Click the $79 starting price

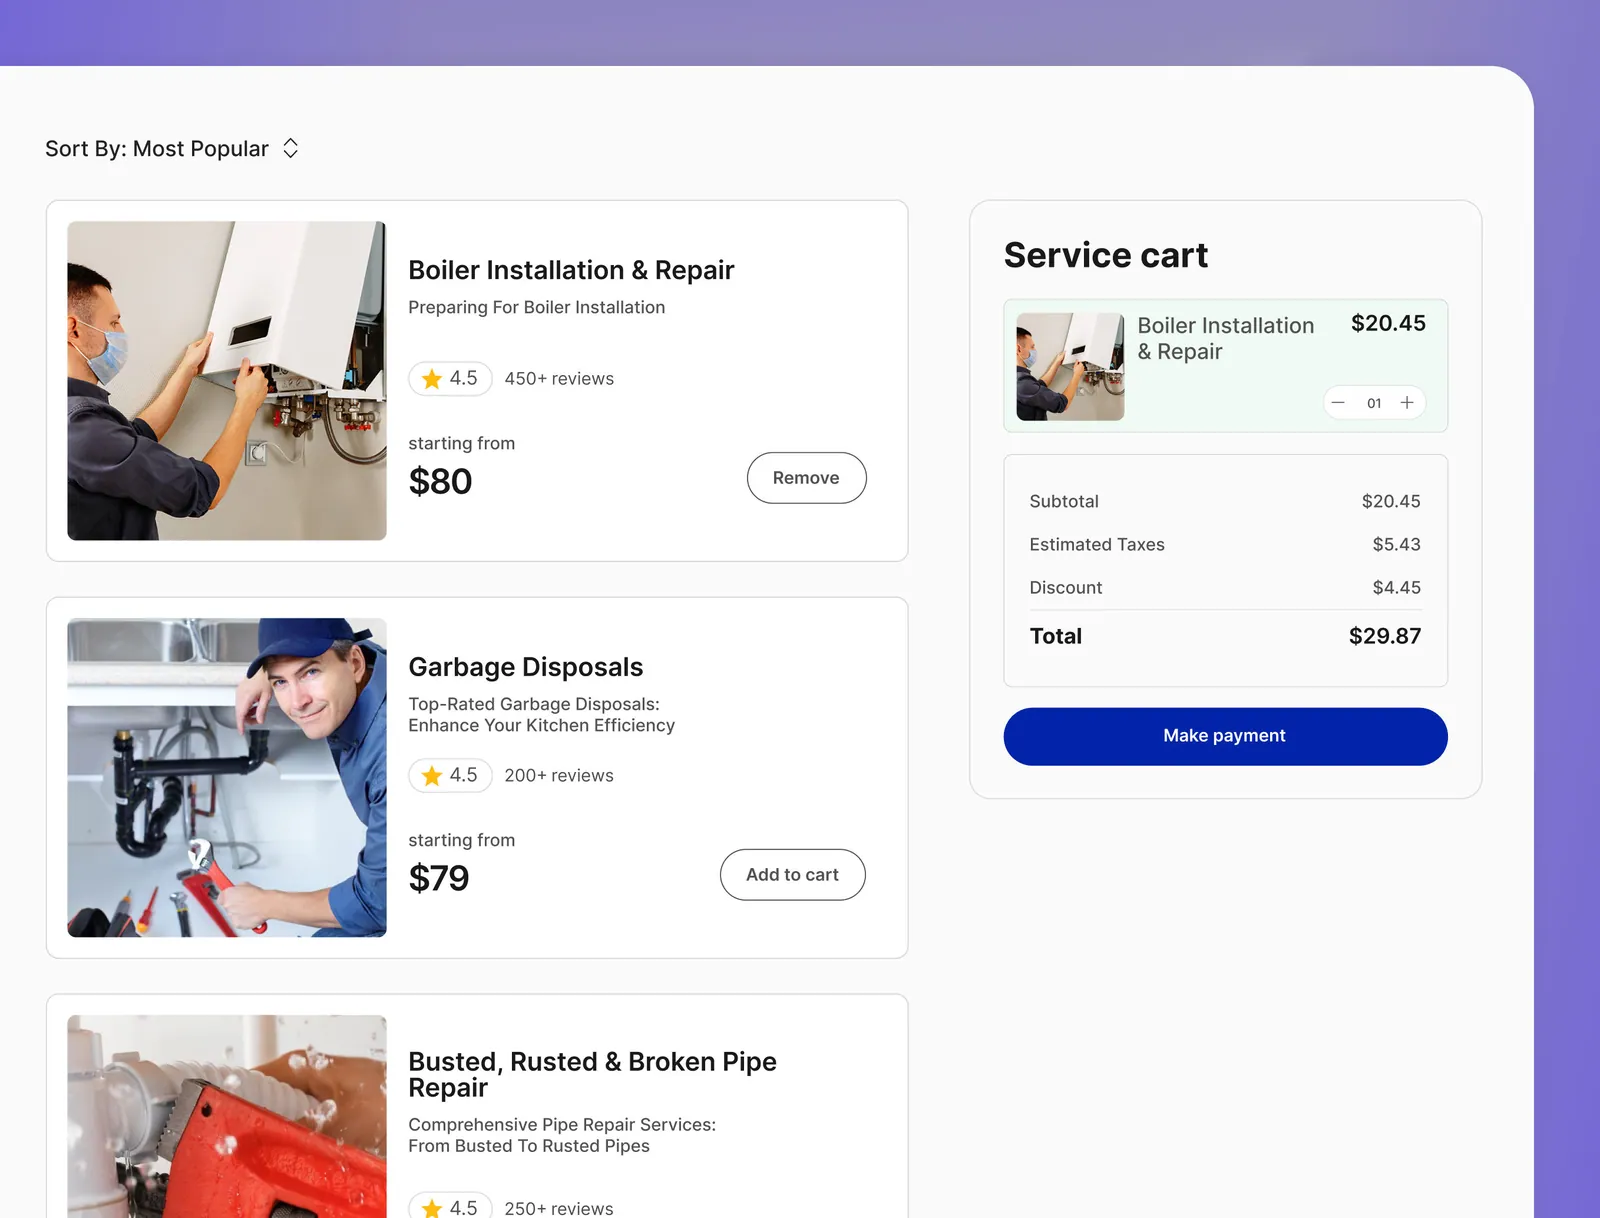(439, 879)
